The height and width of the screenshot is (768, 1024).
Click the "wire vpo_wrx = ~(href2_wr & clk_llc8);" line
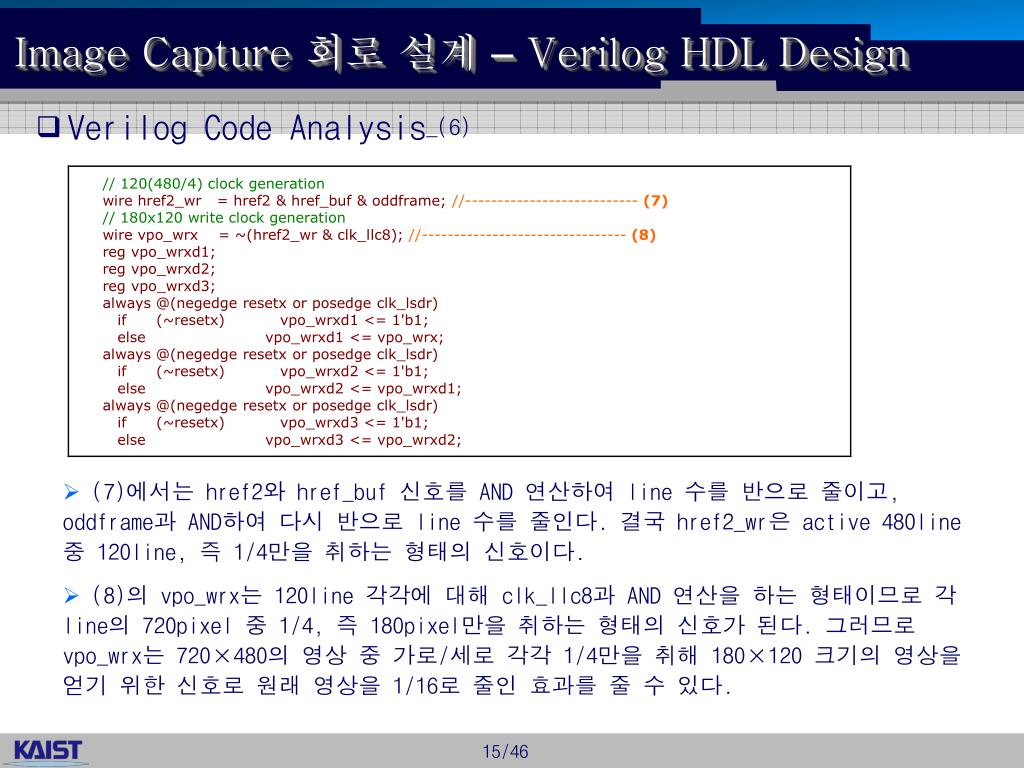(253, 234)
